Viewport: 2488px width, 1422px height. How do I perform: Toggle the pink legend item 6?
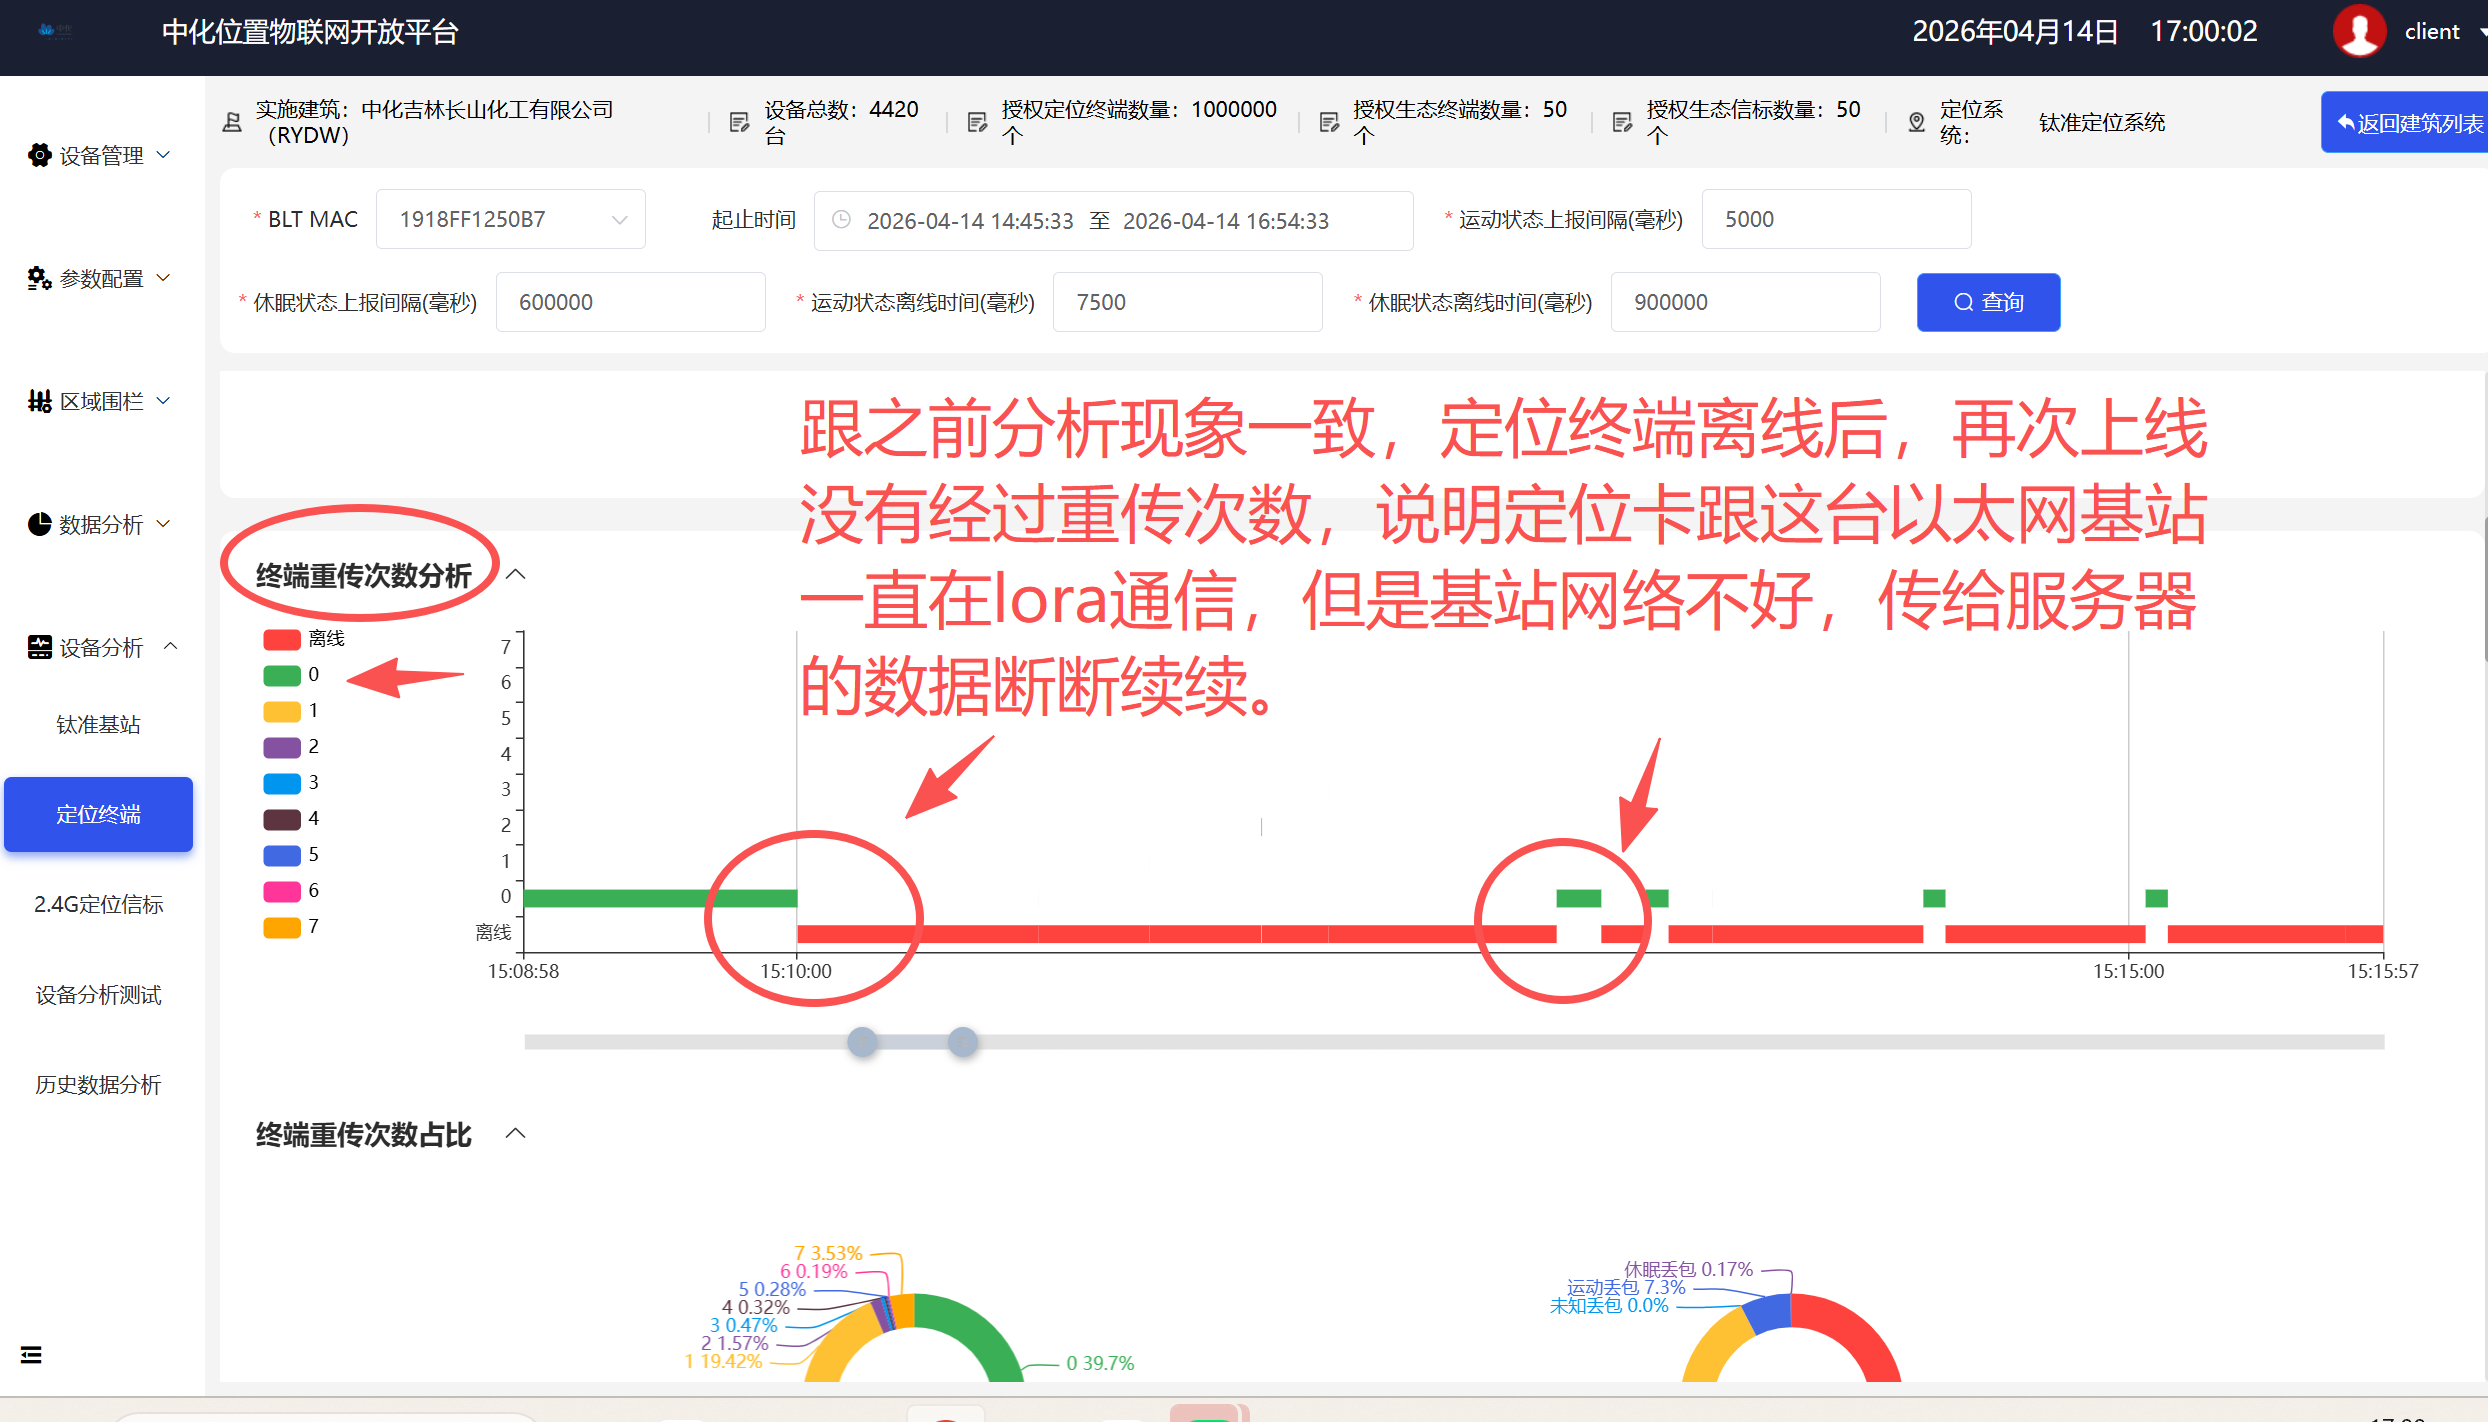coord(291,891)
